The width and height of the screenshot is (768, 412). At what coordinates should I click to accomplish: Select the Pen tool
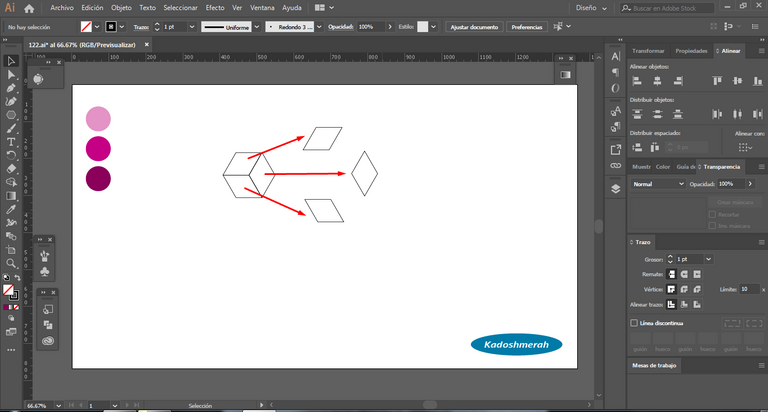[x=11, y=88]
